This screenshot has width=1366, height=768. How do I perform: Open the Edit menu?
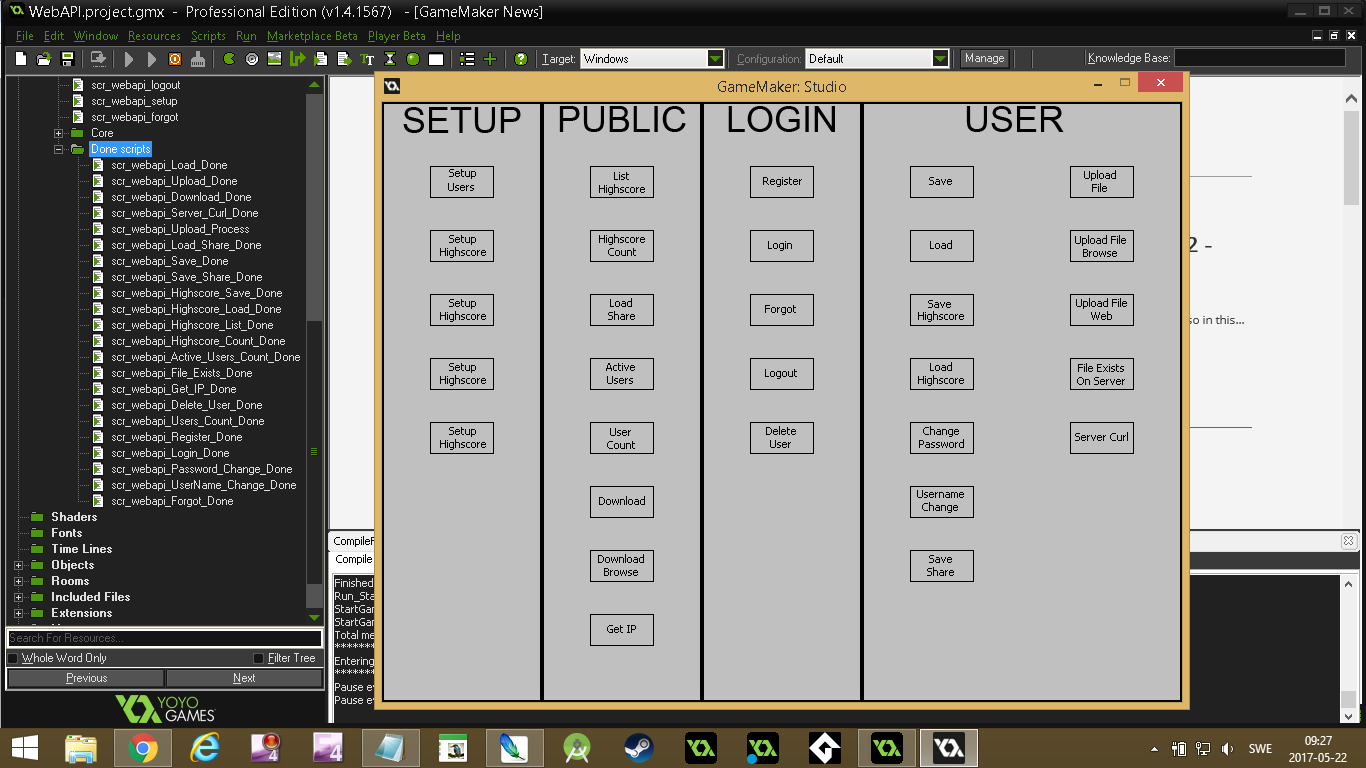(x=54, y=36)
